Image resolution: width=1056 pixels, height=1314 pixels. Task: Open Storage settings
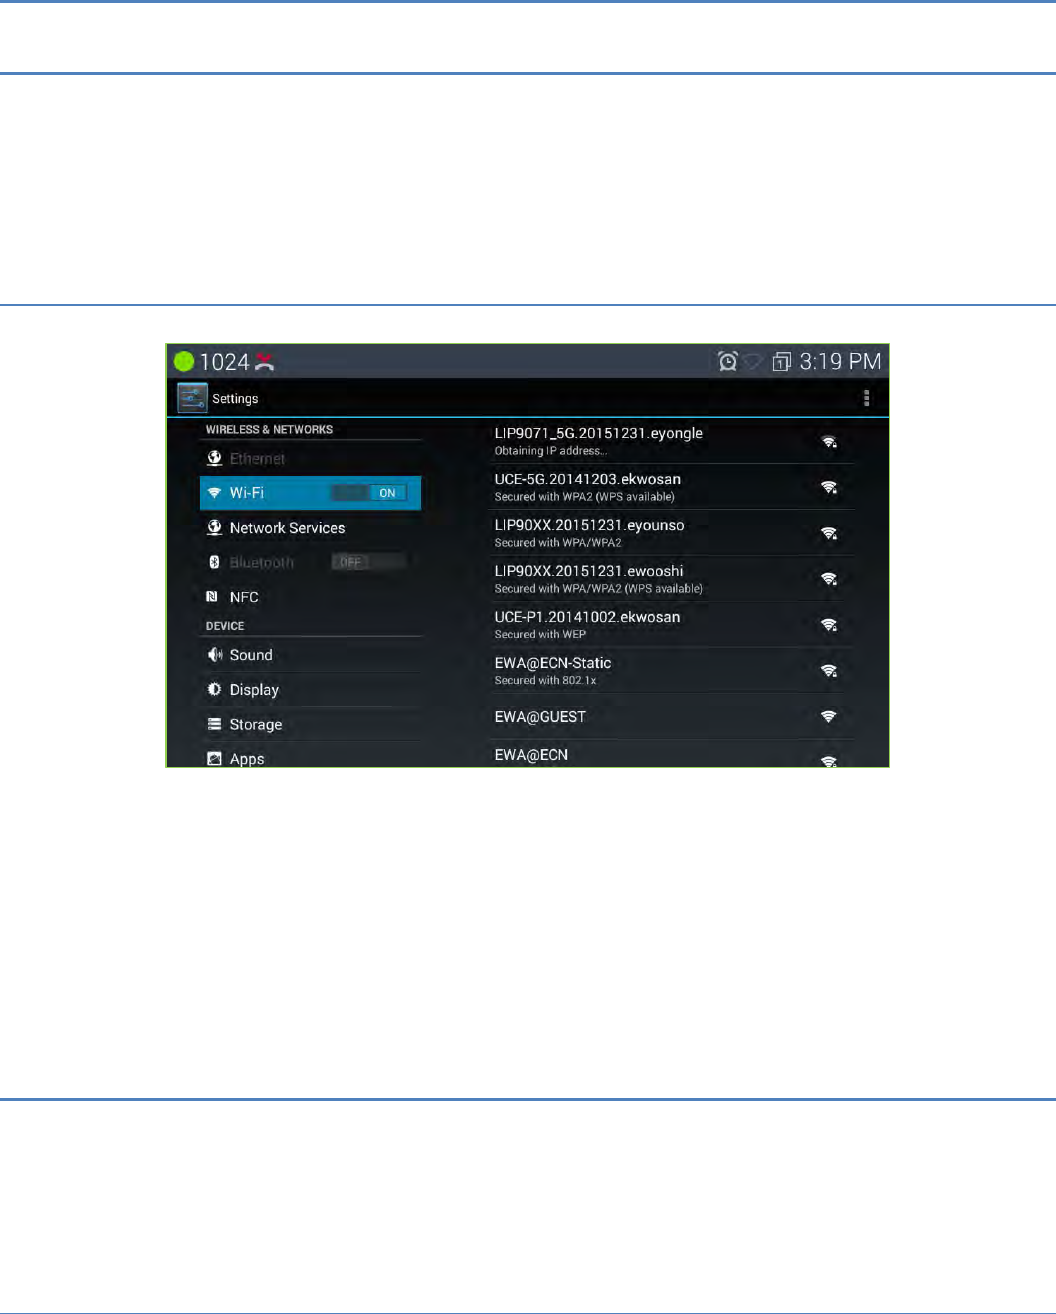(311, 724)
